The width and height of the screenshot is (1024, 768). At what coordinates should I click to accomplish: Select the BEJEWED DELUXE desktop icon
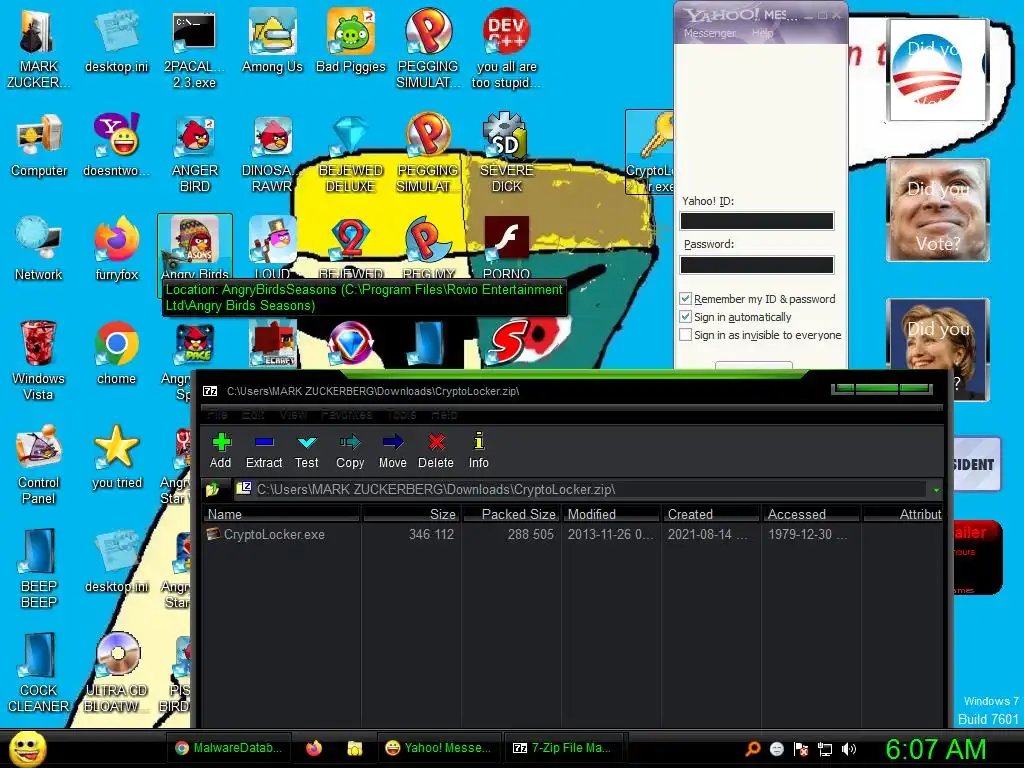(x=351, y=154)
